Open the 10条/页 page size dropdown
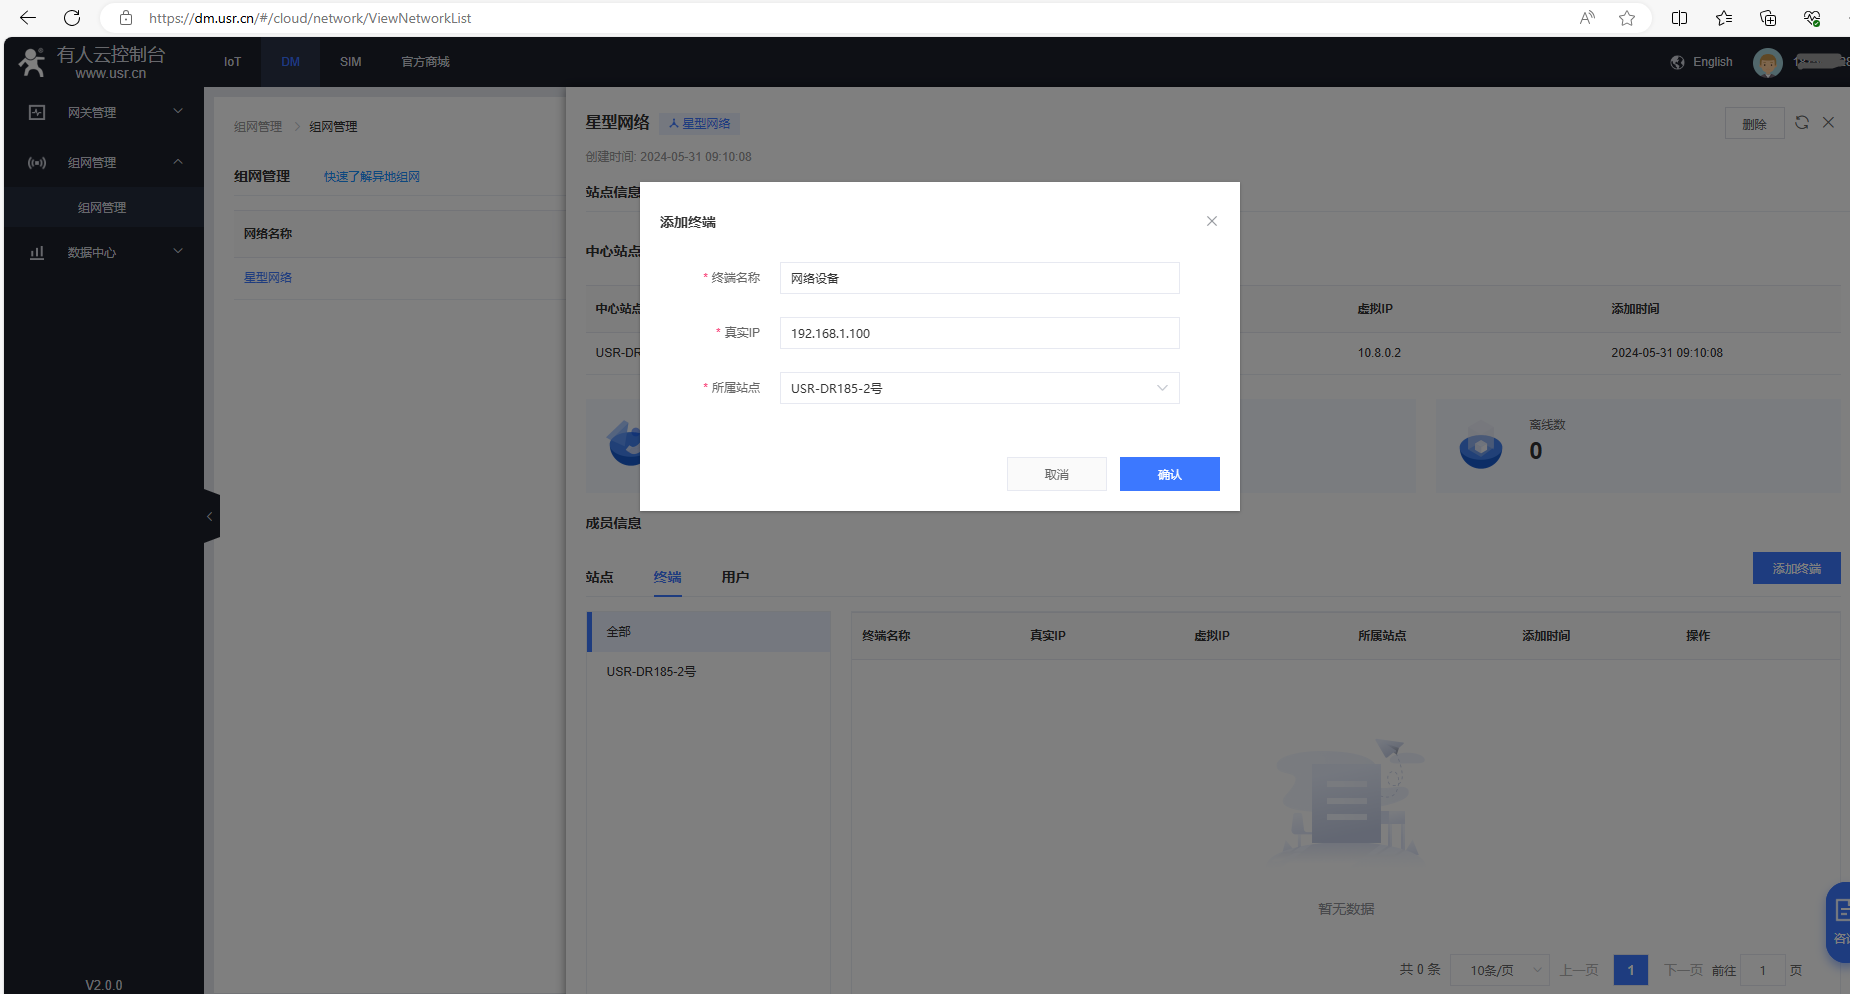The width and height of the screenshot is (1850, 994). pos(1499,970)
